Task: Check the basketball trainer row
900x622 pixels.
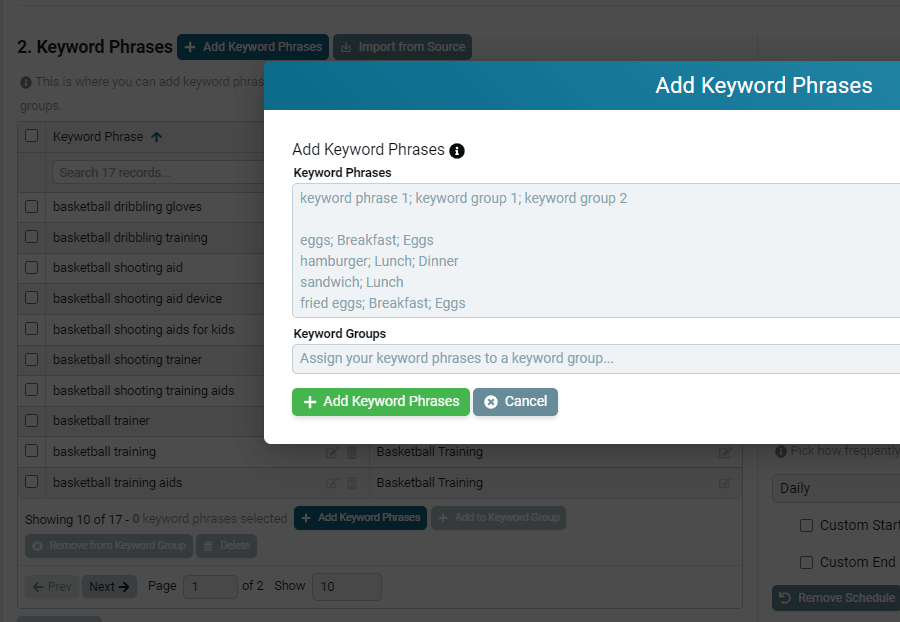Action: pyautogui.click(x=32, y=421)
